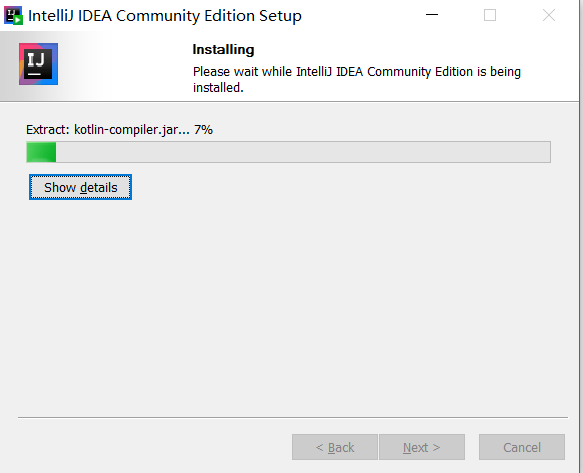Click the disabled maximize window button
The height and width of the screenshot is (473, 583).
coord(490,15)
